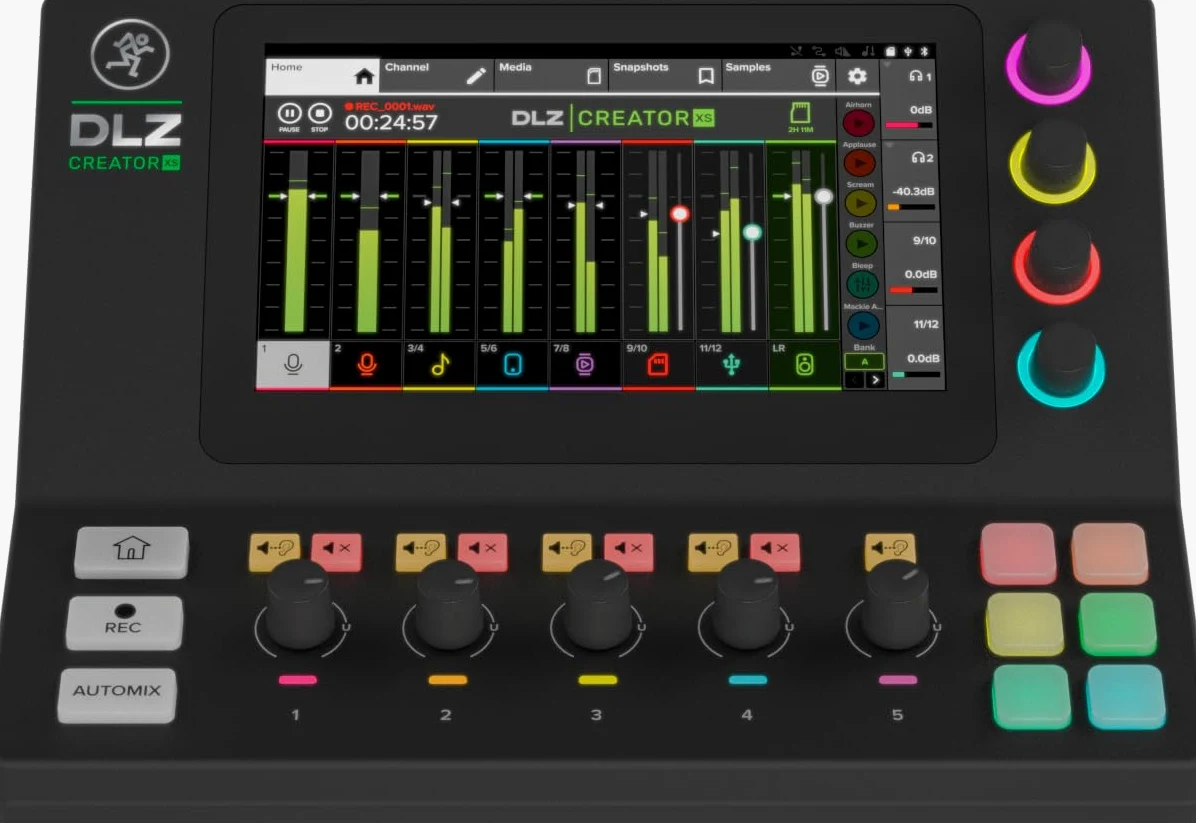The height and width of the screenshot is (823, 1196).
Task: Go to the next sample bank arrow
Action: pyautogui.click(x=876, y=379)
